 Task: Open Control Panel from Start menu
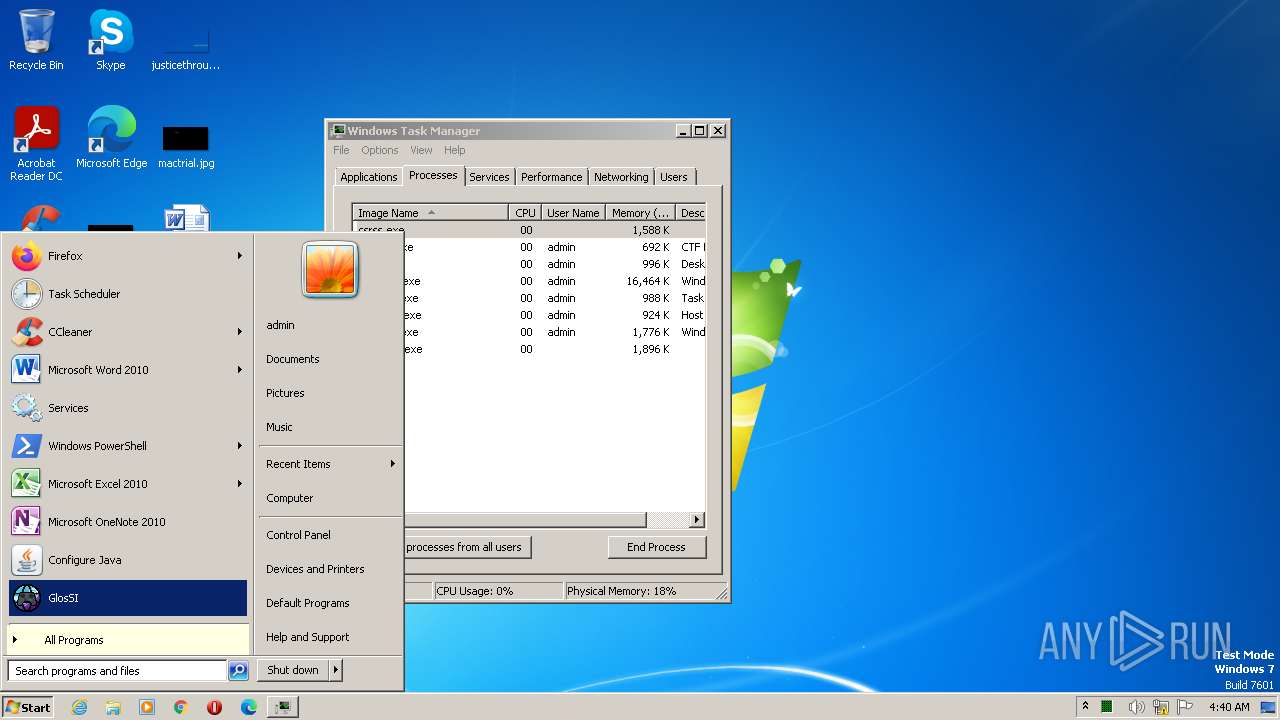(x=330, y=535)
